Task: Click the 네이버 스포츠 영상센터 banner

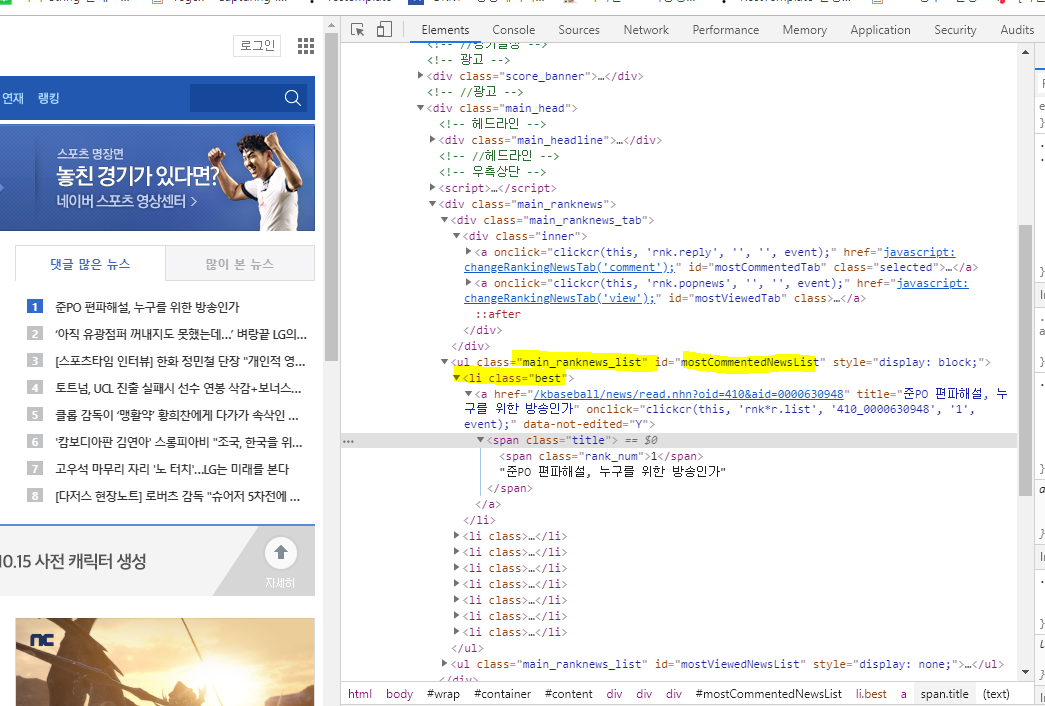Action: (x=157, y=177)
